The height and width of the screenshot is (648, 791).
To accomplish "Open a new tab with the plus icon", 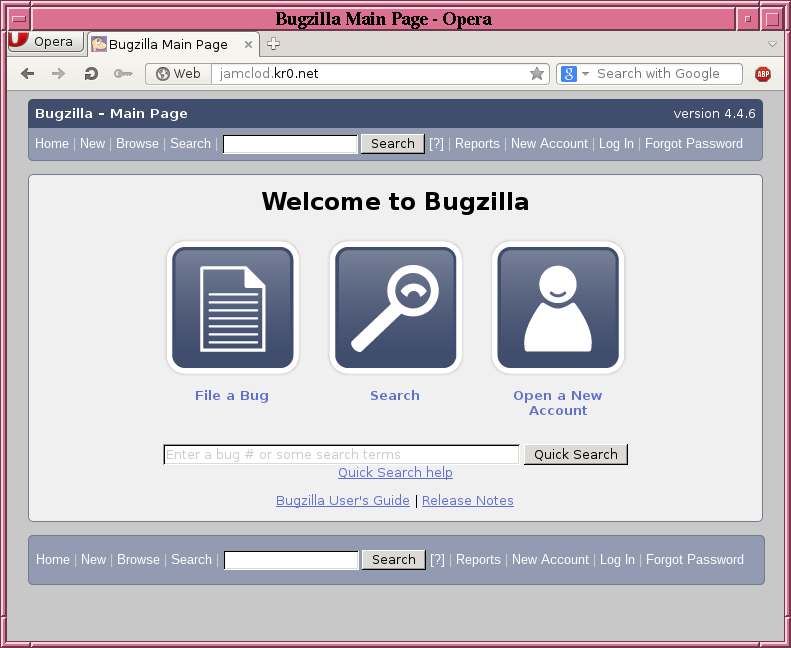I will coord(273,44).
